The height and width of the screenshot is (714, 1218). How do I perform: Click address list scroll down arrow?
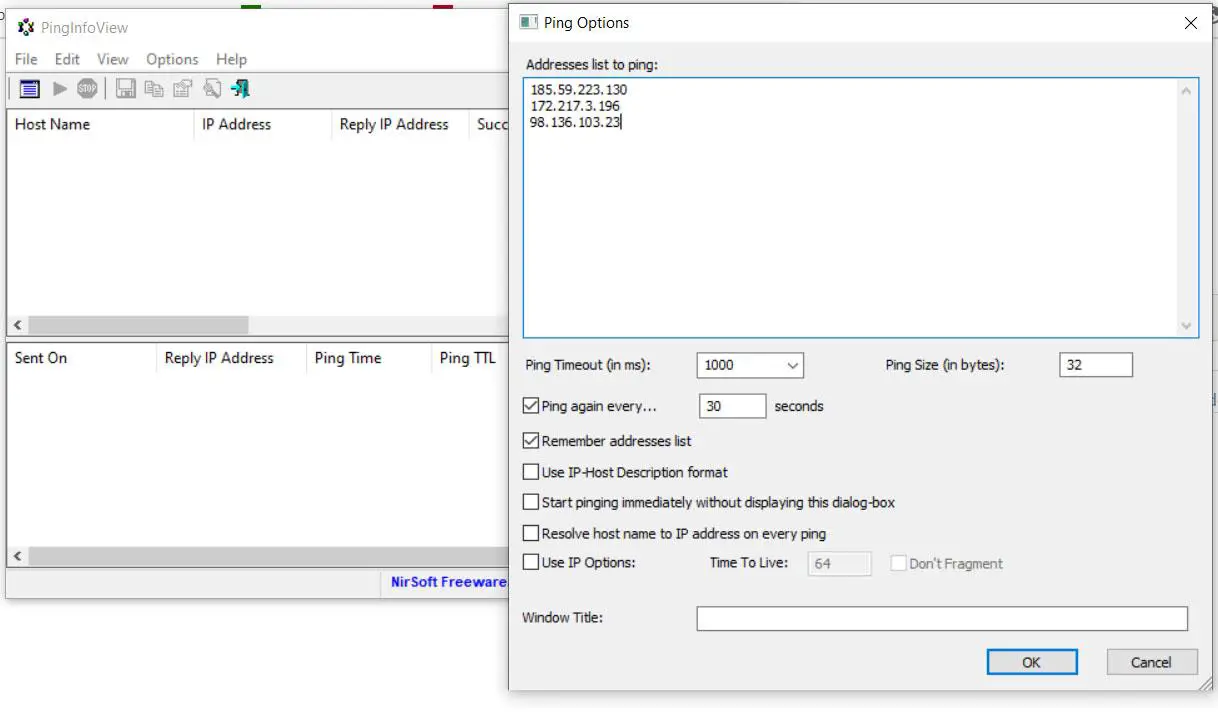click(x=1187, y=326)
